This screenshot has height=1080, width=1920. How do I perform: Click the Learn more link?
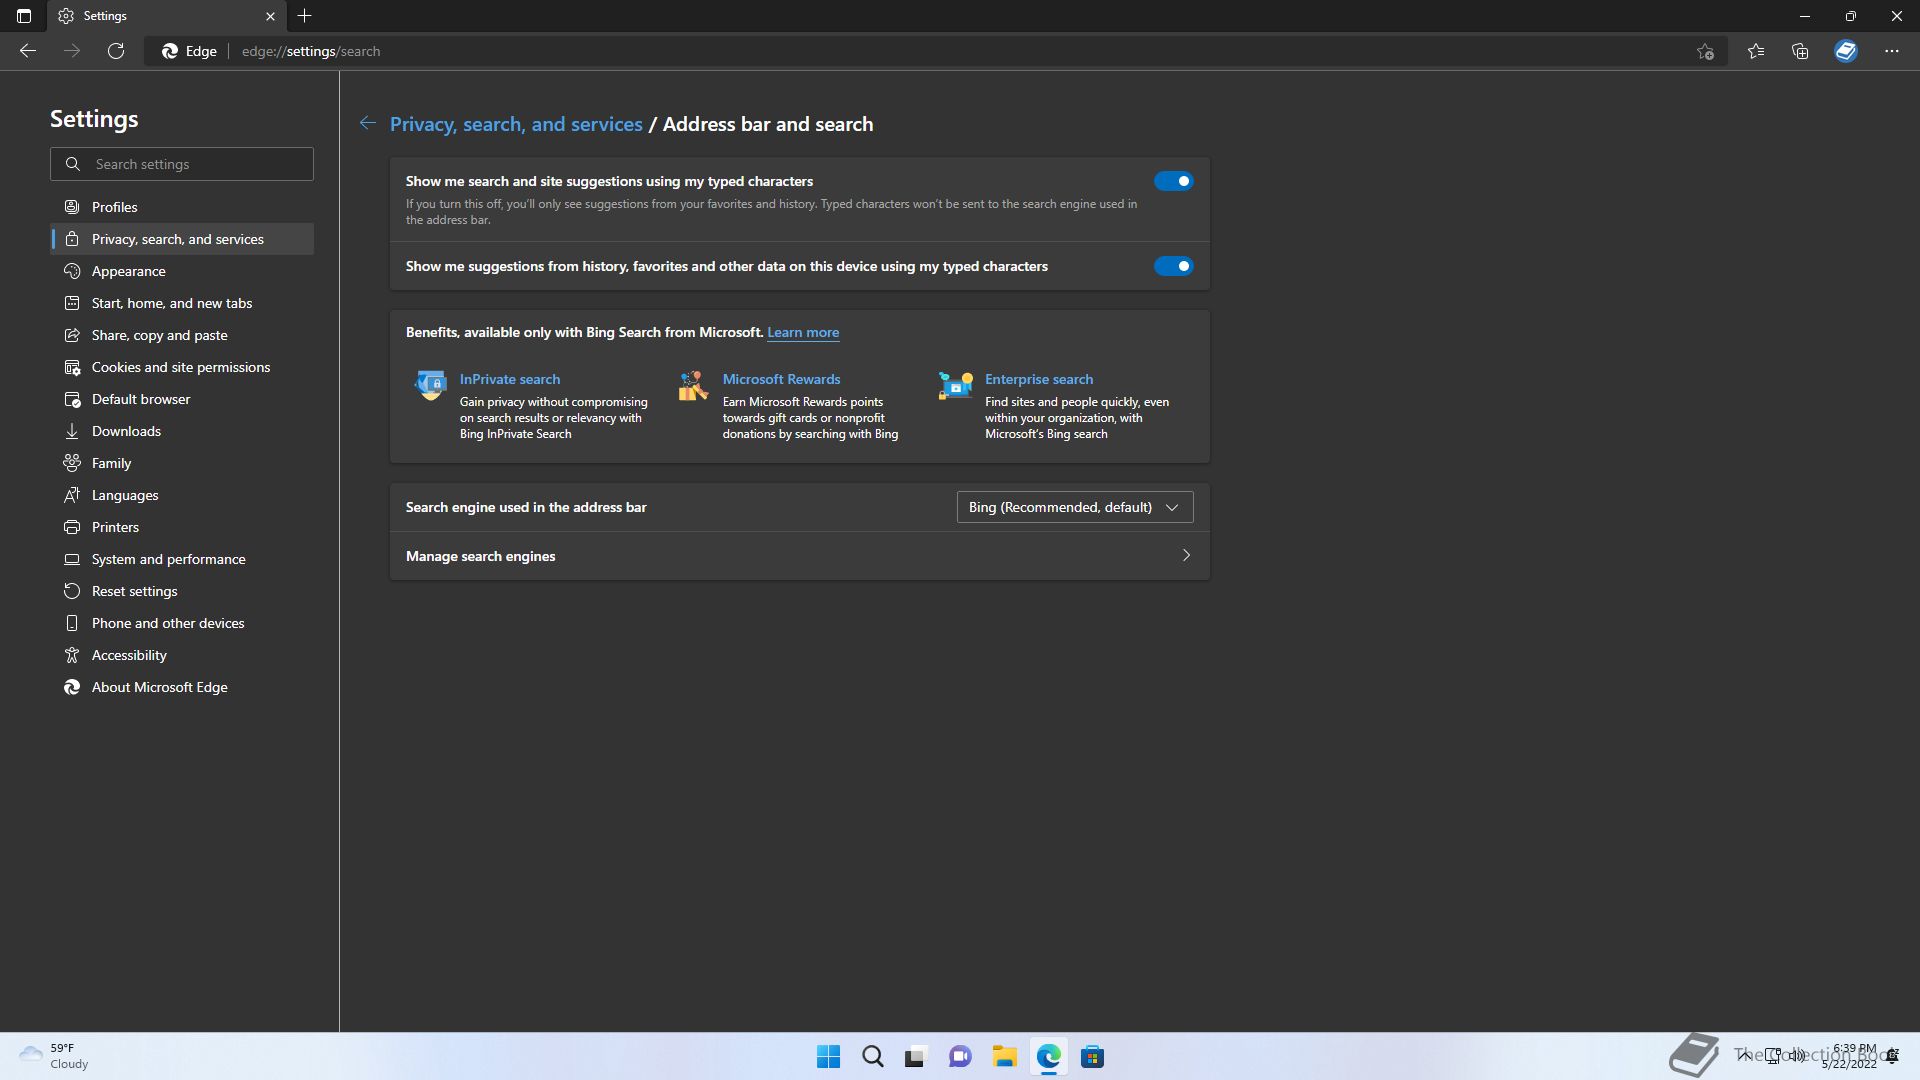click(803, 332)
